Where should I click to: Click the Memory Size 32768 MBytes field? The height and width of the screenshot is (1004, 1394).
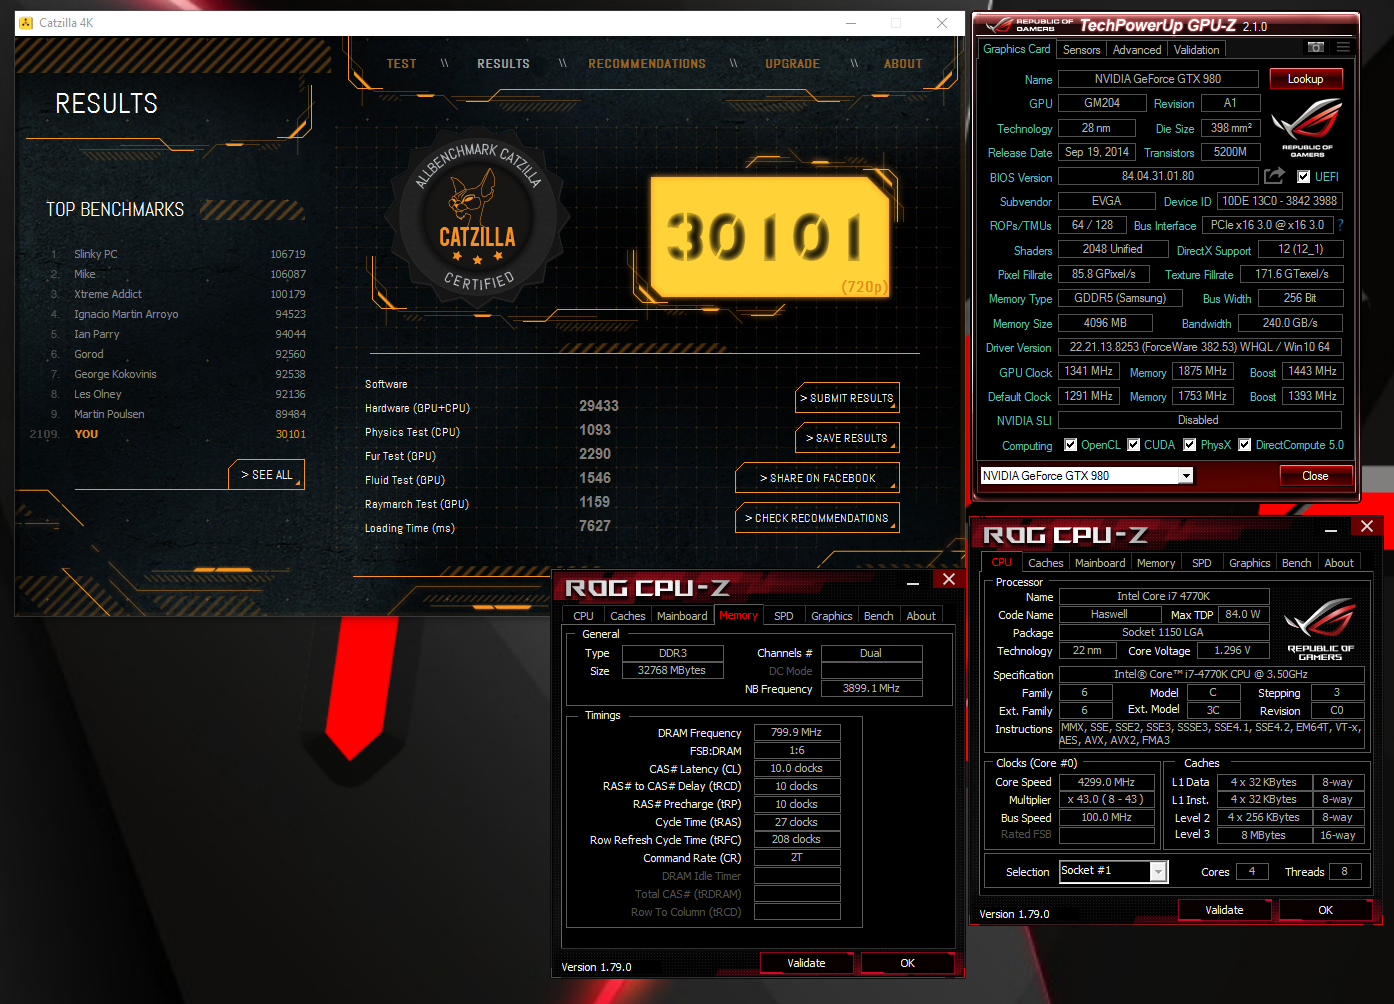672,671
